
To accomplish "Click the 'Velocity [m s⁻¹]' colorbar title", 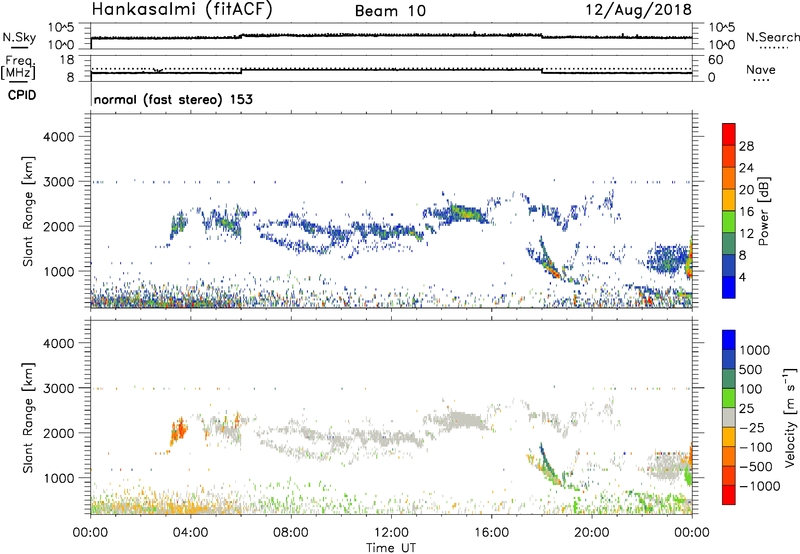I will pos(790,417).
